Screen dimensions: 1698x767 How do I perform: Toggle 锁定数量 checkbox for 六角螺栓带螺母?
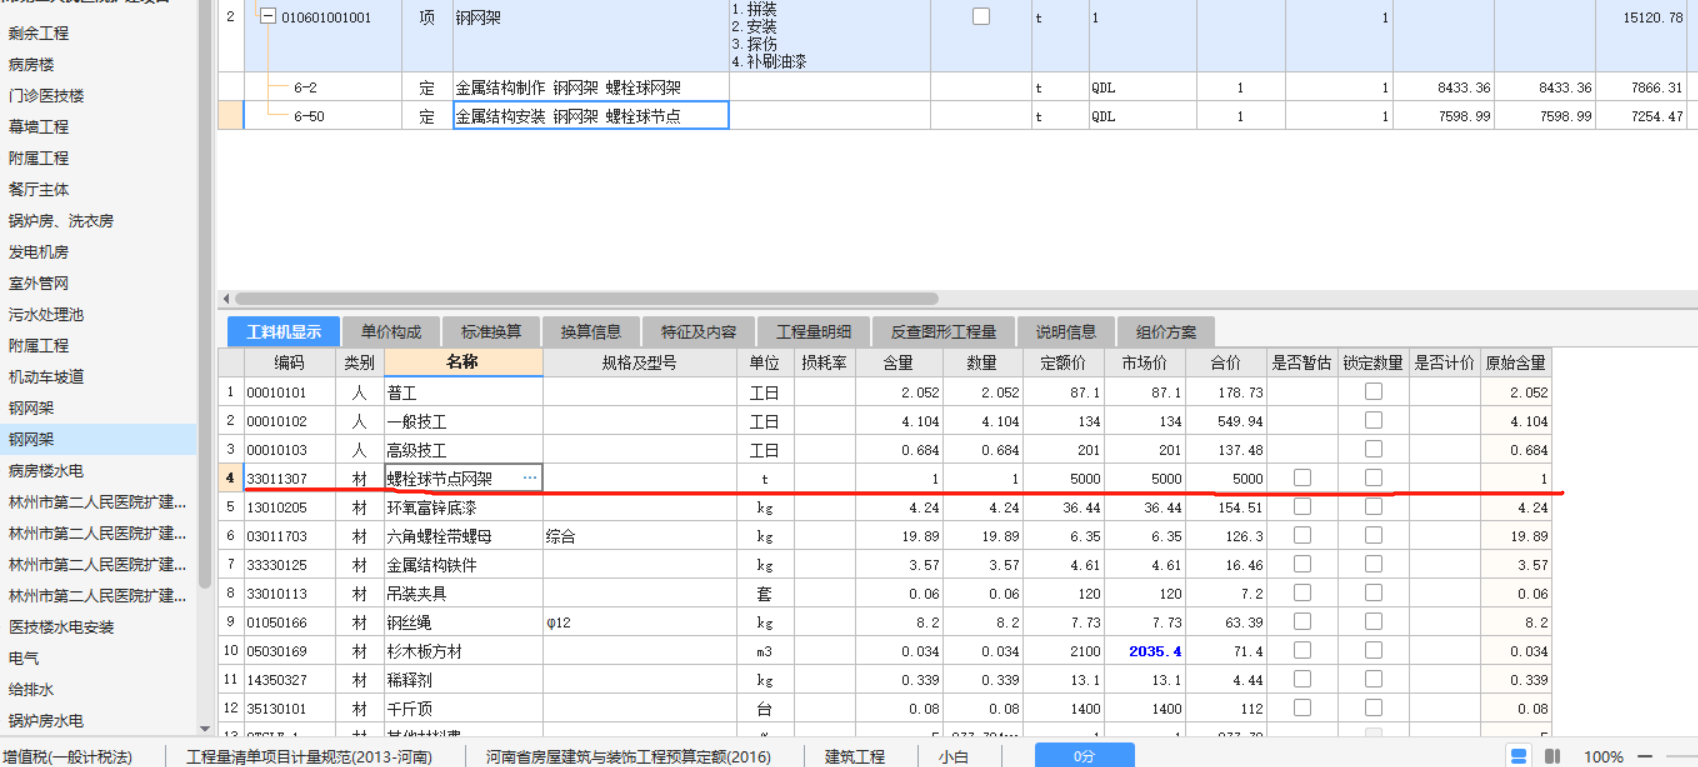(x=1373, y=536)
